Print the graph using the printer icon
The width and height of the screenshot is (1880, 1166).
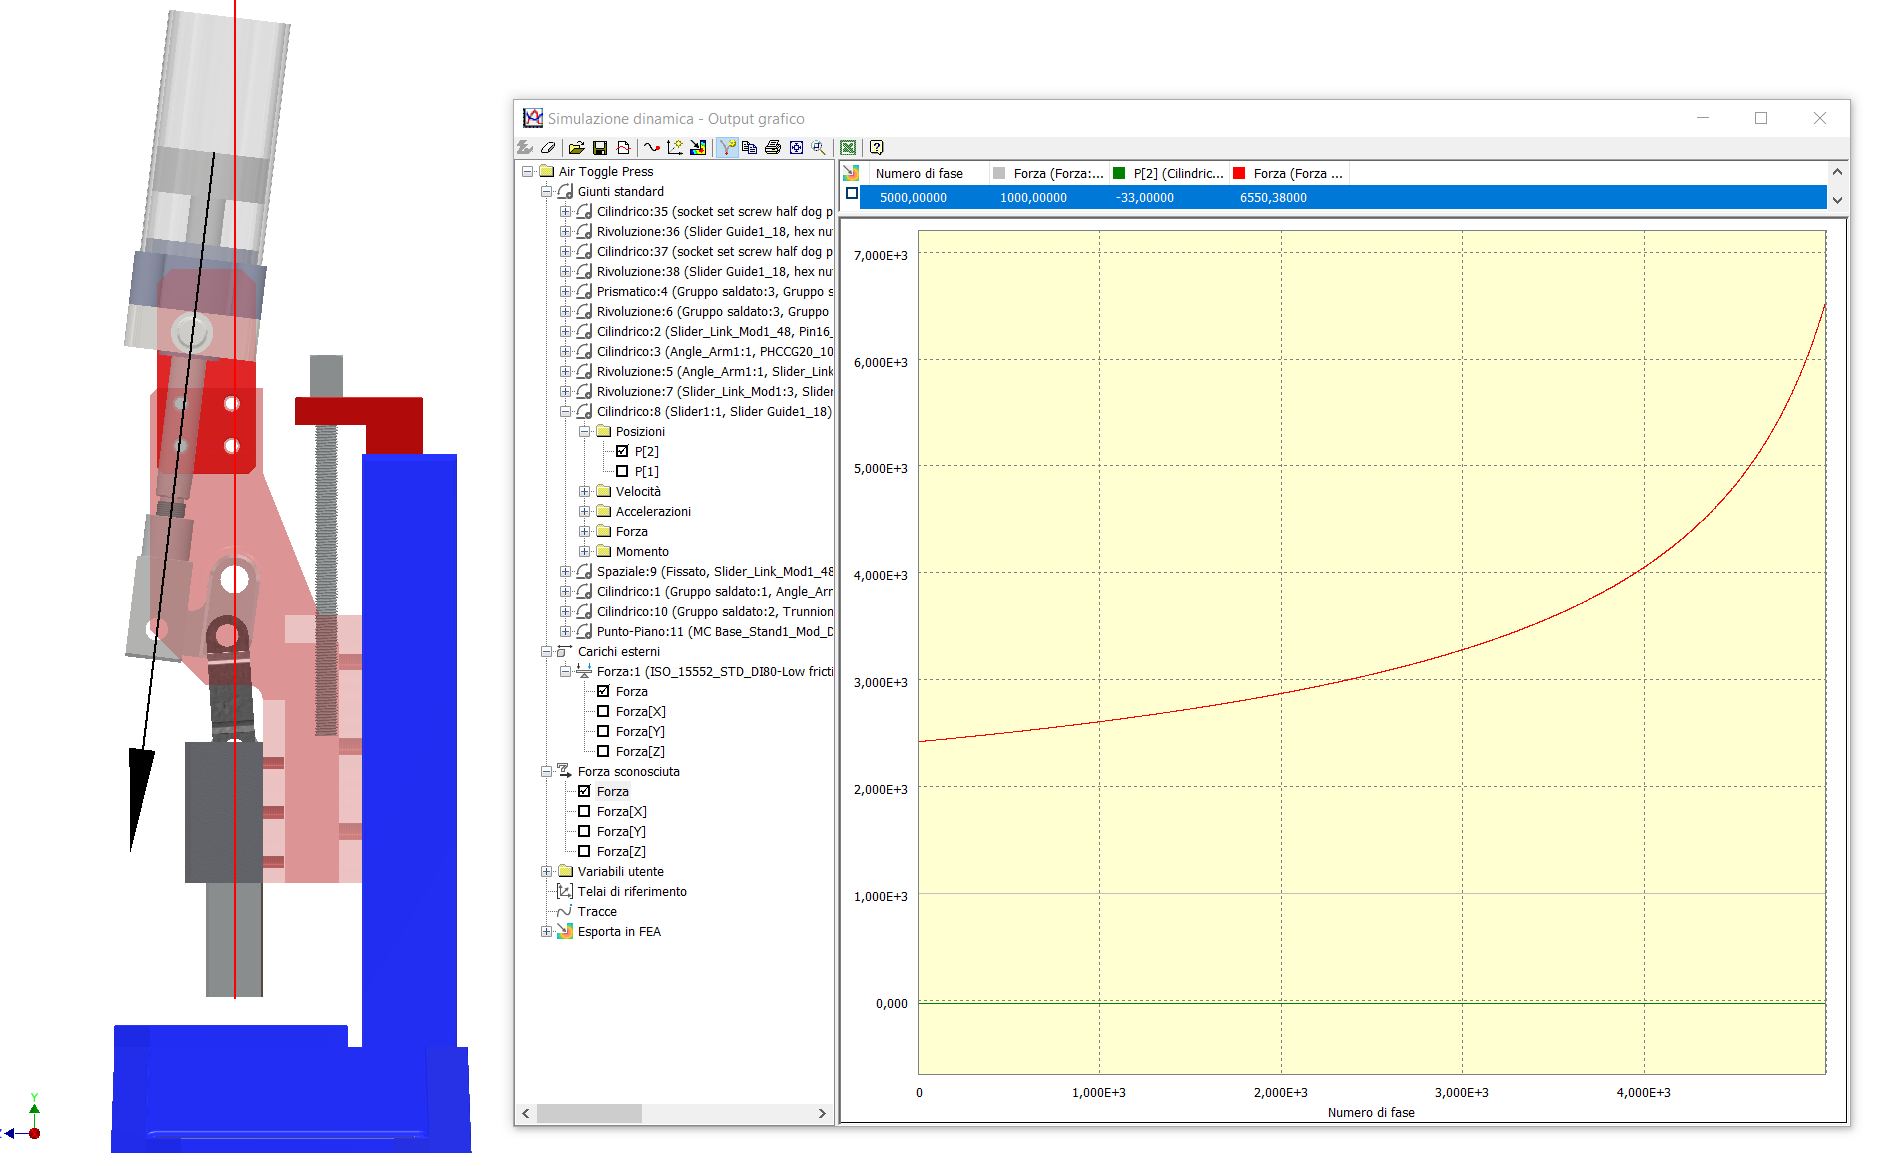(x=772, y=147)
